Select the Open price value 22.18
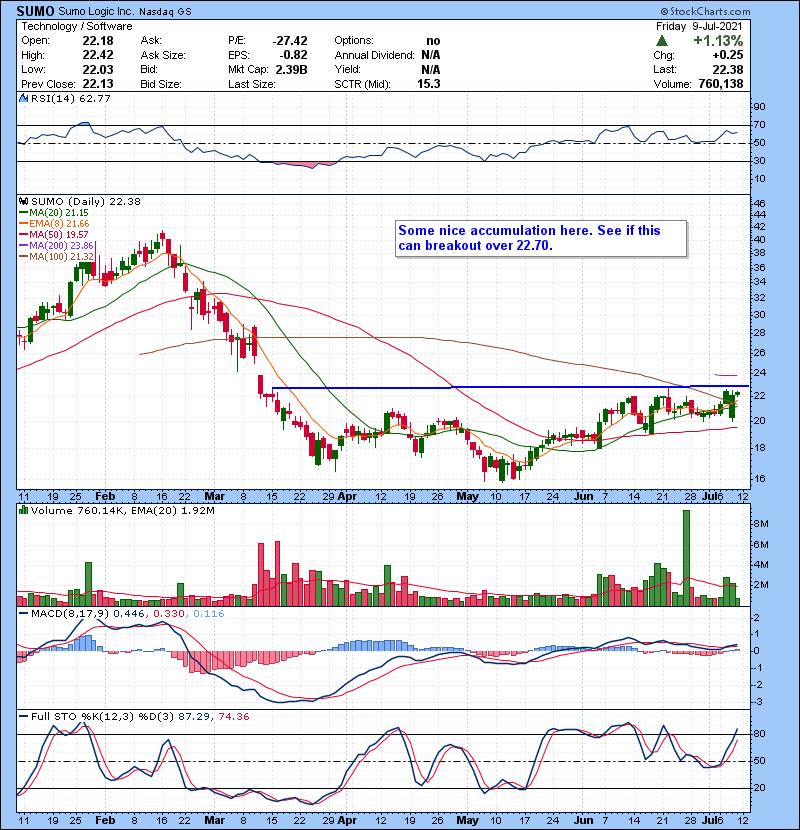 tap(98, 41)
